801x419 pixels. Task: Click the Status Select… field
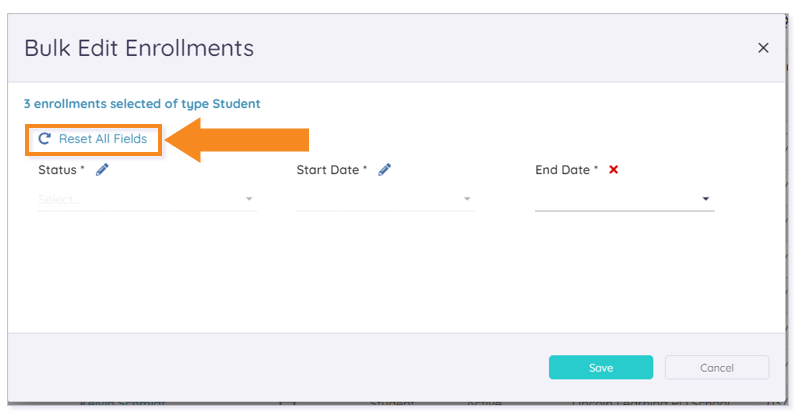148,199
